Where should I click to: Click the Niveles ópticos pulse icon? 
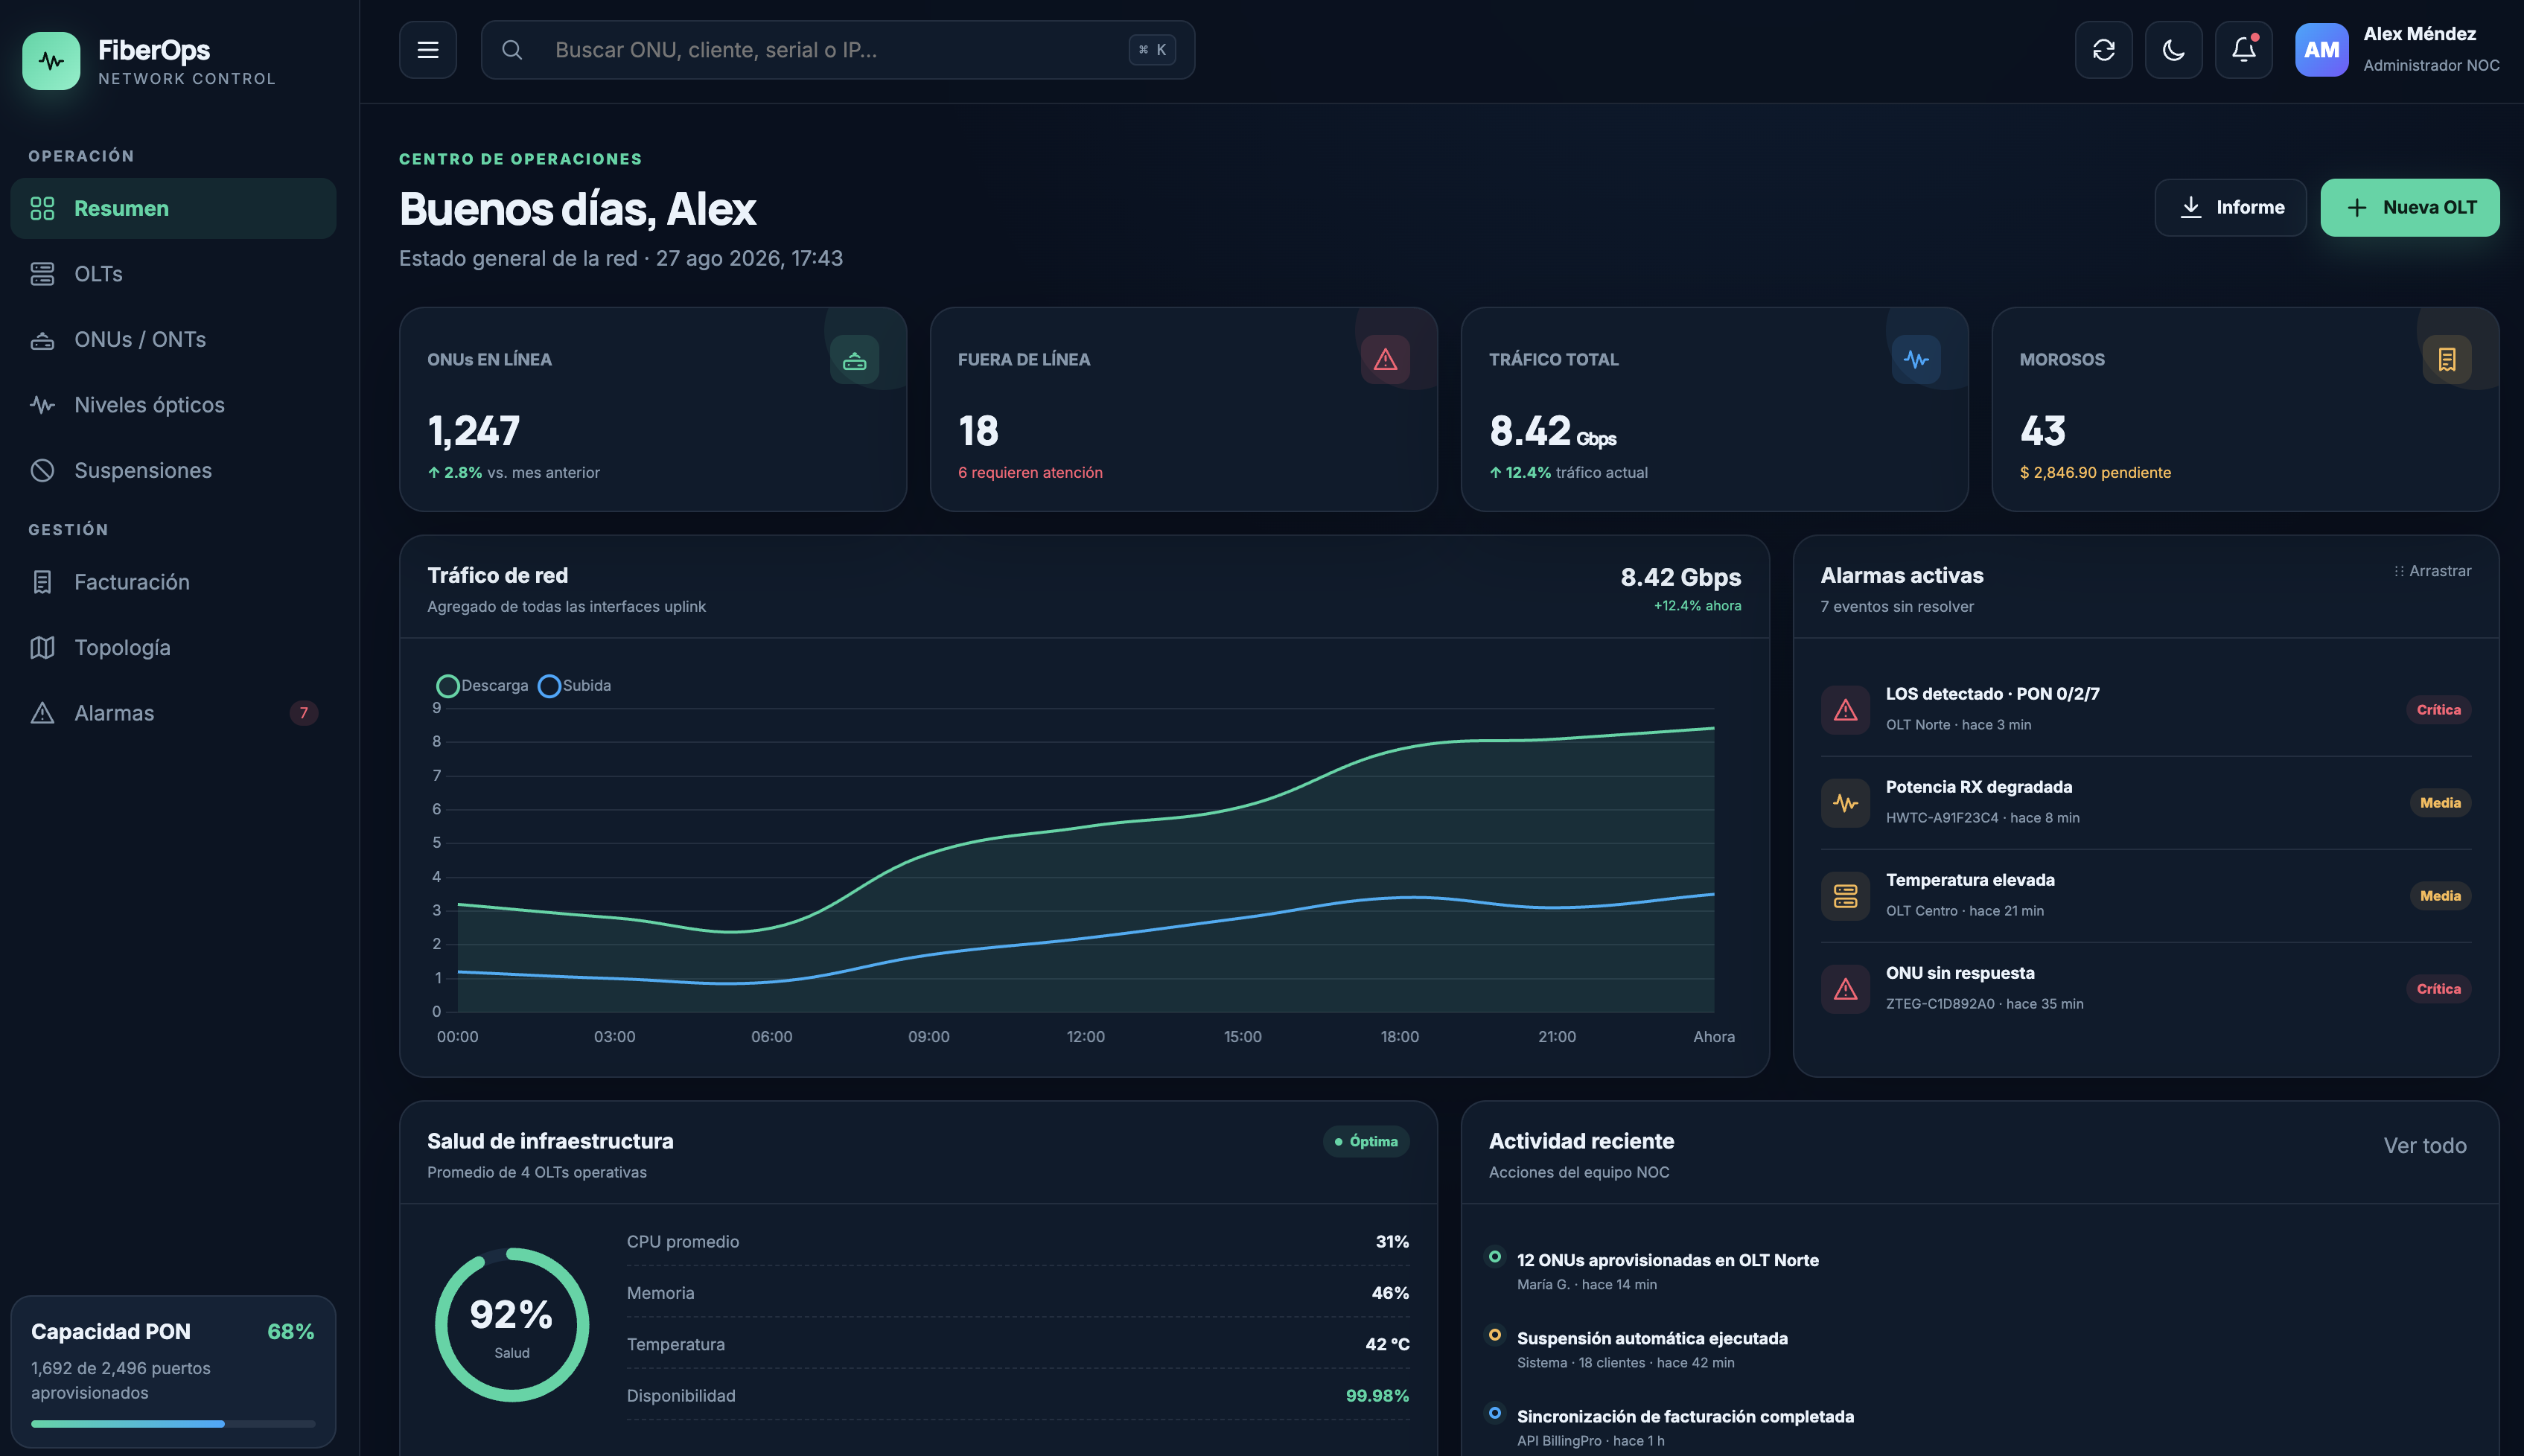[42, 405]
